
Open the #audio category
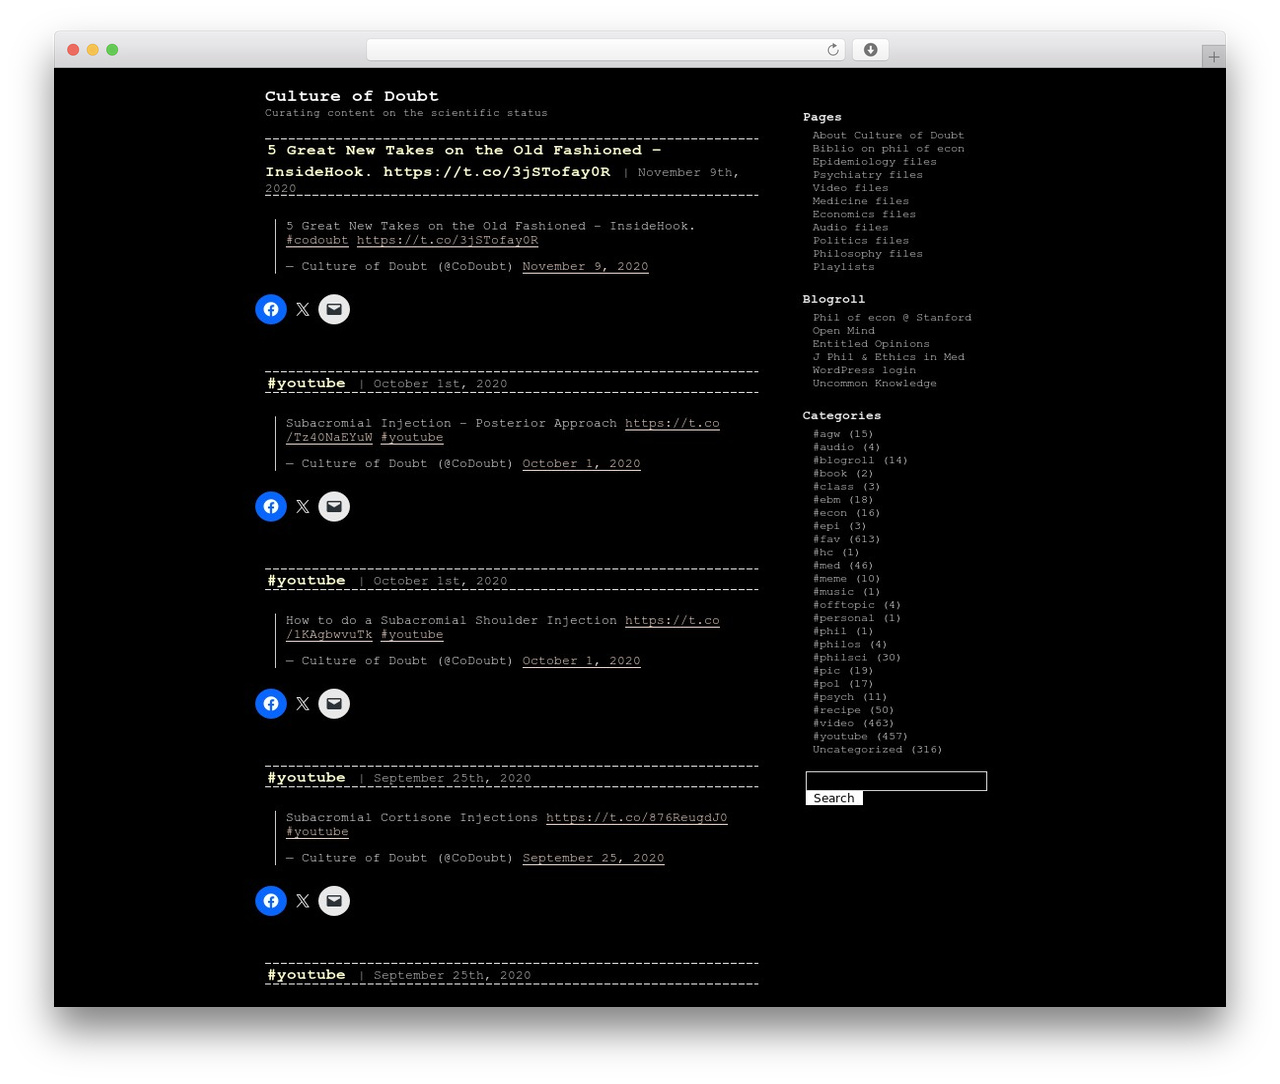833,447
